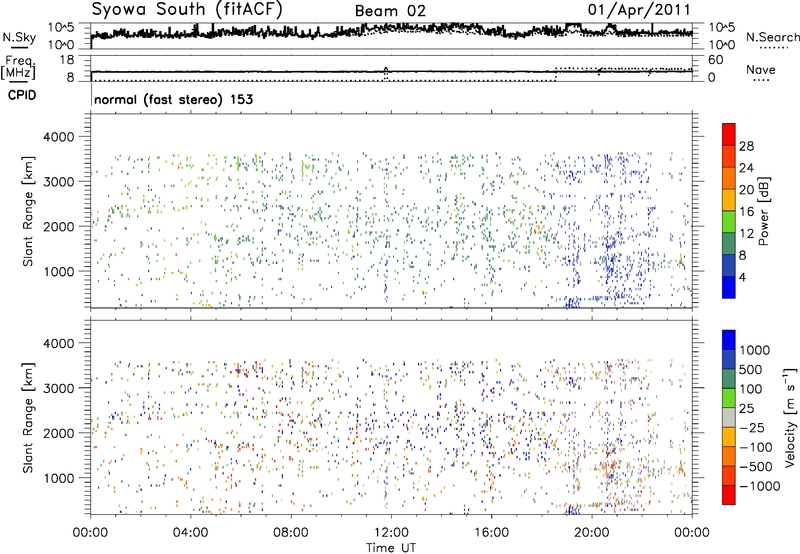Viewport: 800px width, 554px height.
Task: Pick the blue 4–8 dB power swatch
Action: tap(729, 266)
